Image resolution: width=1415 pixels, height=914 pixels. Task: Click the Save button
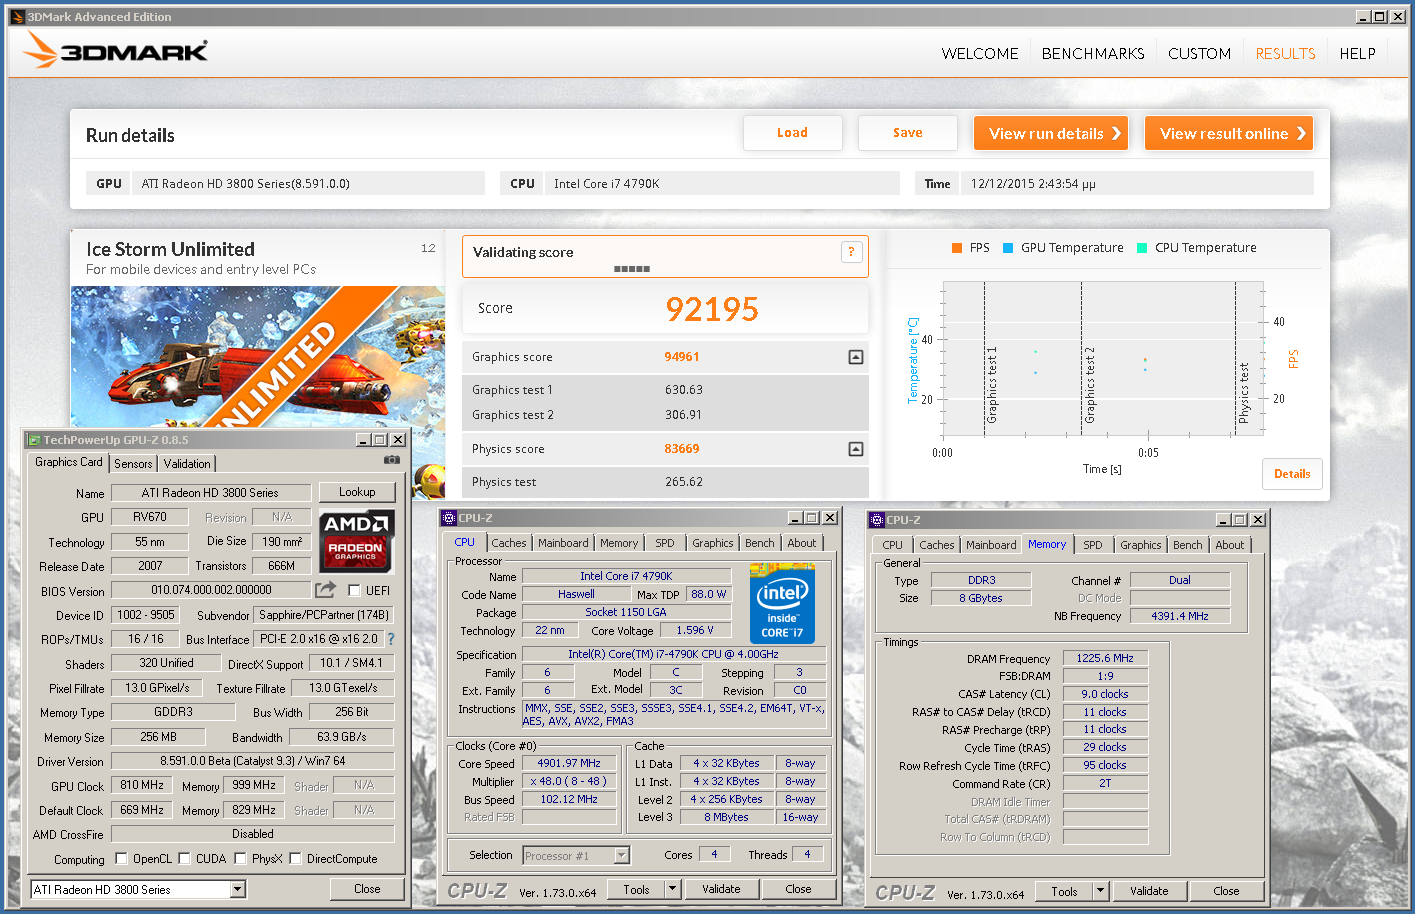(x=907, y=133)
